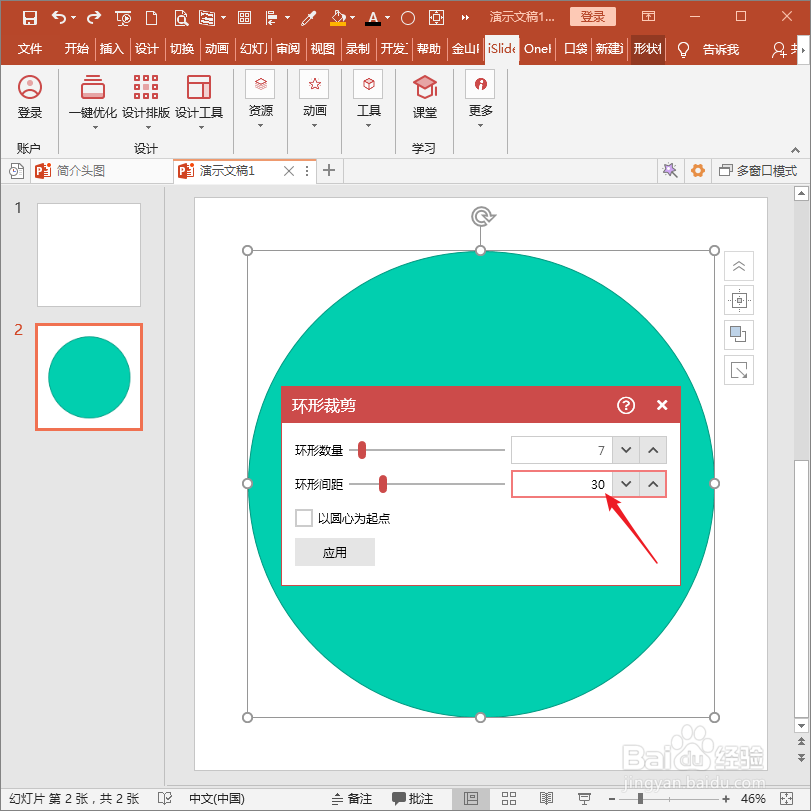
Task: Open the 插入 ribbon tab
Action: coord(112,49)
